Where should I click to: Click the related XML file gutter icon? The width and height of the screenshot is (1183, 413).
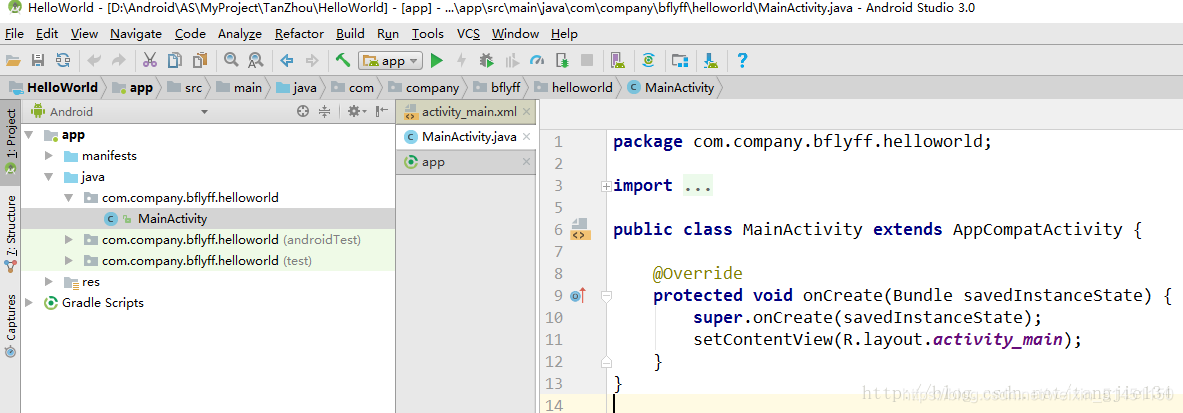(x=579, y=229)
